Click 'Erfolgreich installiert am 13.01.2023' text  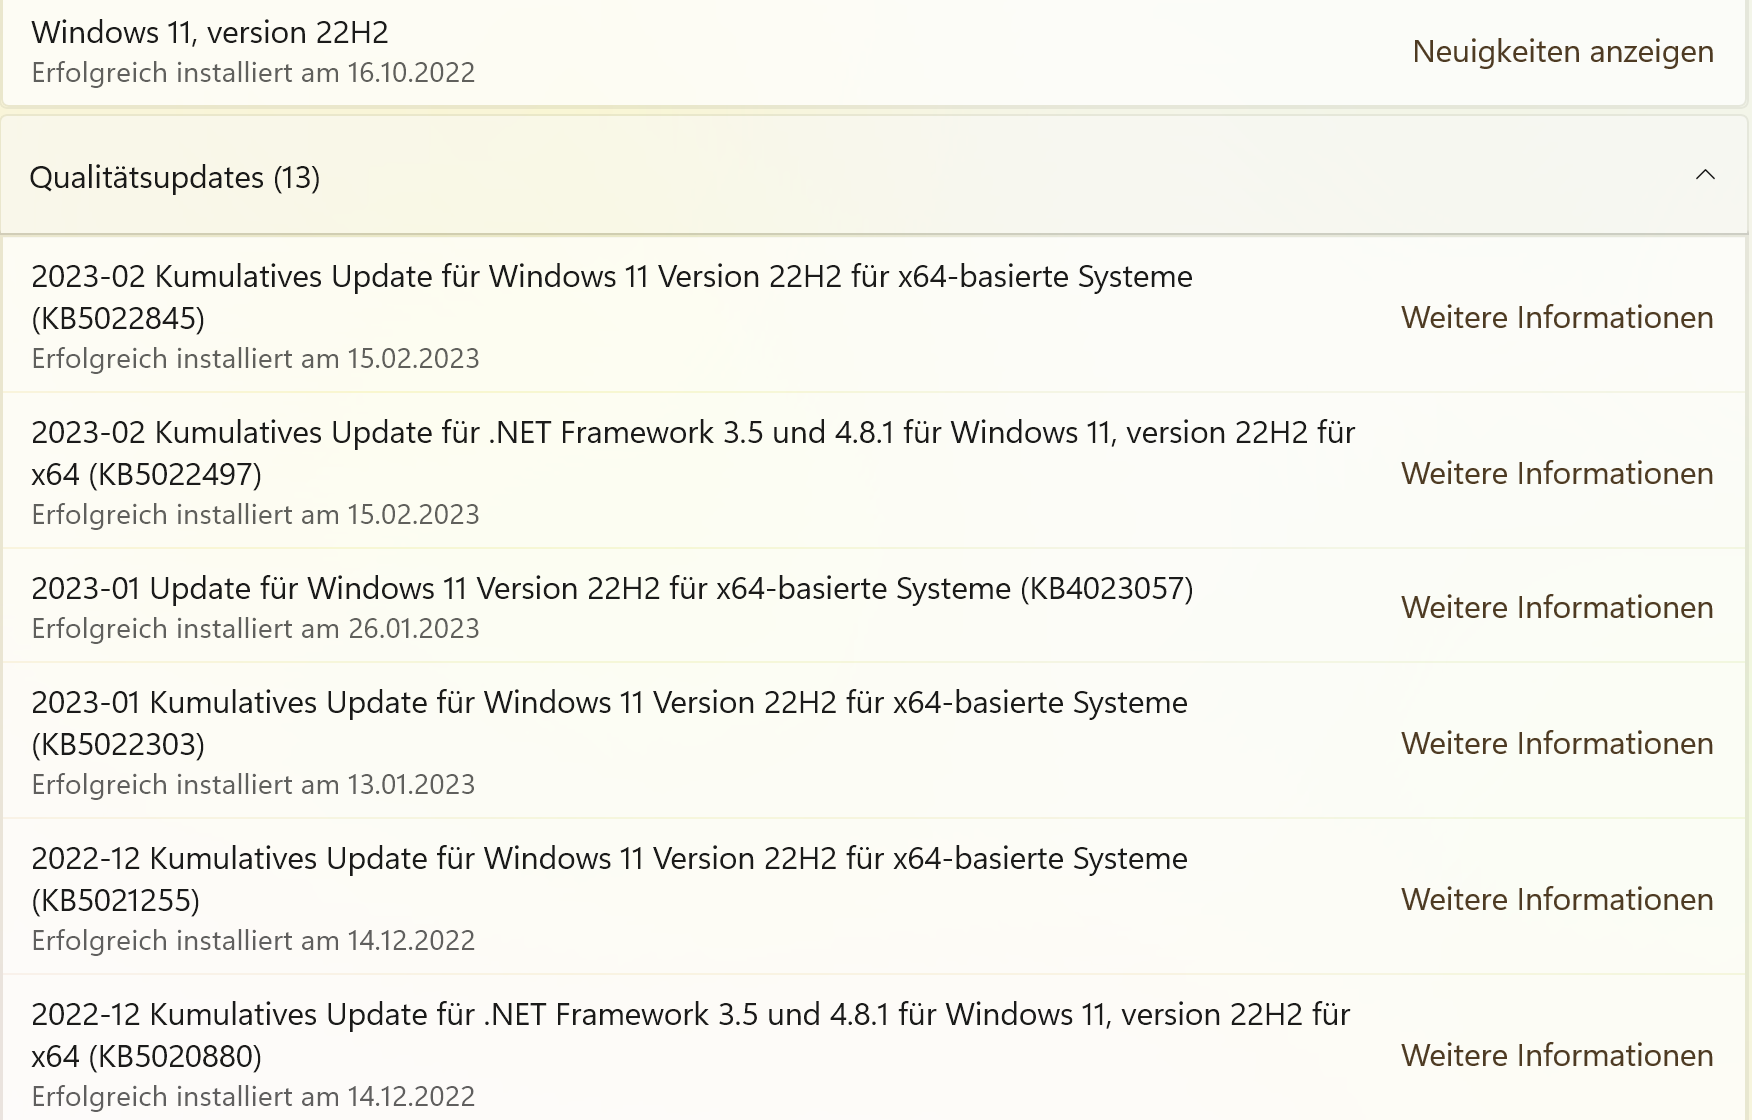pos(253,785)
